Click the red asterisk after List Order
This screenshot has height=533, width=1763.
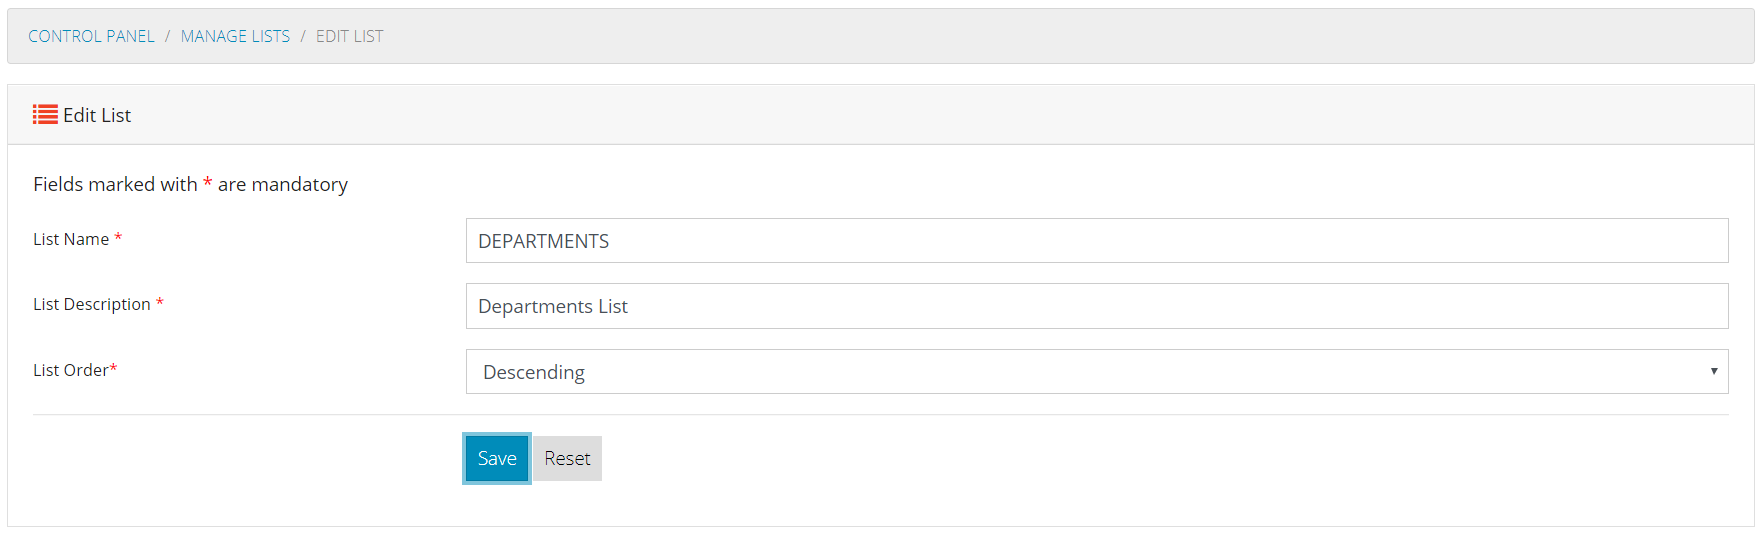pos(113,368)
